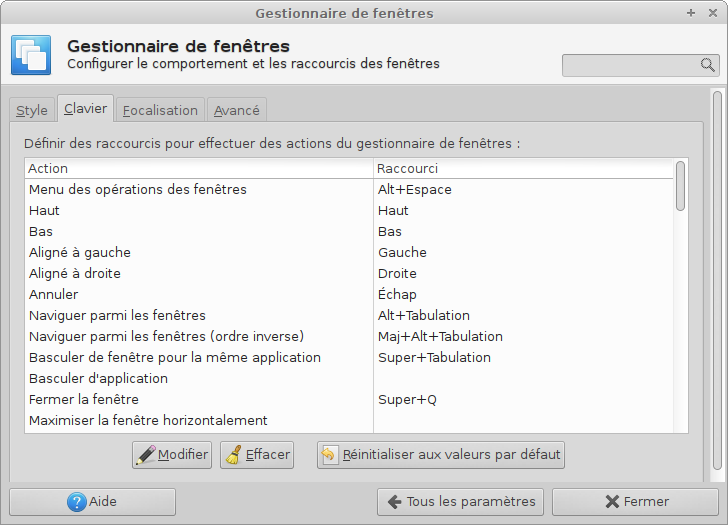Click the Modifier button
Image resolution: width=728 pixels, height=525 pixels.
(x=172, y=454)
